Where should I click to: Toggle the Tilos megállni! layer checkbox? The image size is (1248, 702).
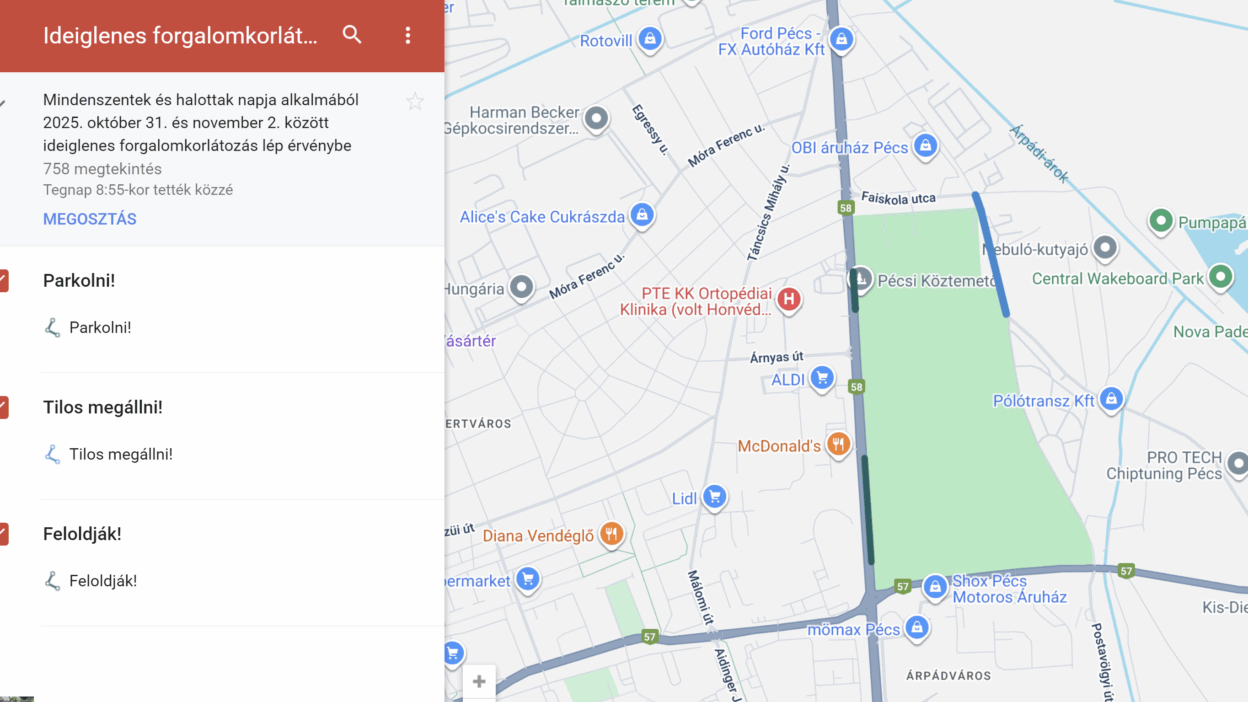pyautogui.click(x=4, y=407)
